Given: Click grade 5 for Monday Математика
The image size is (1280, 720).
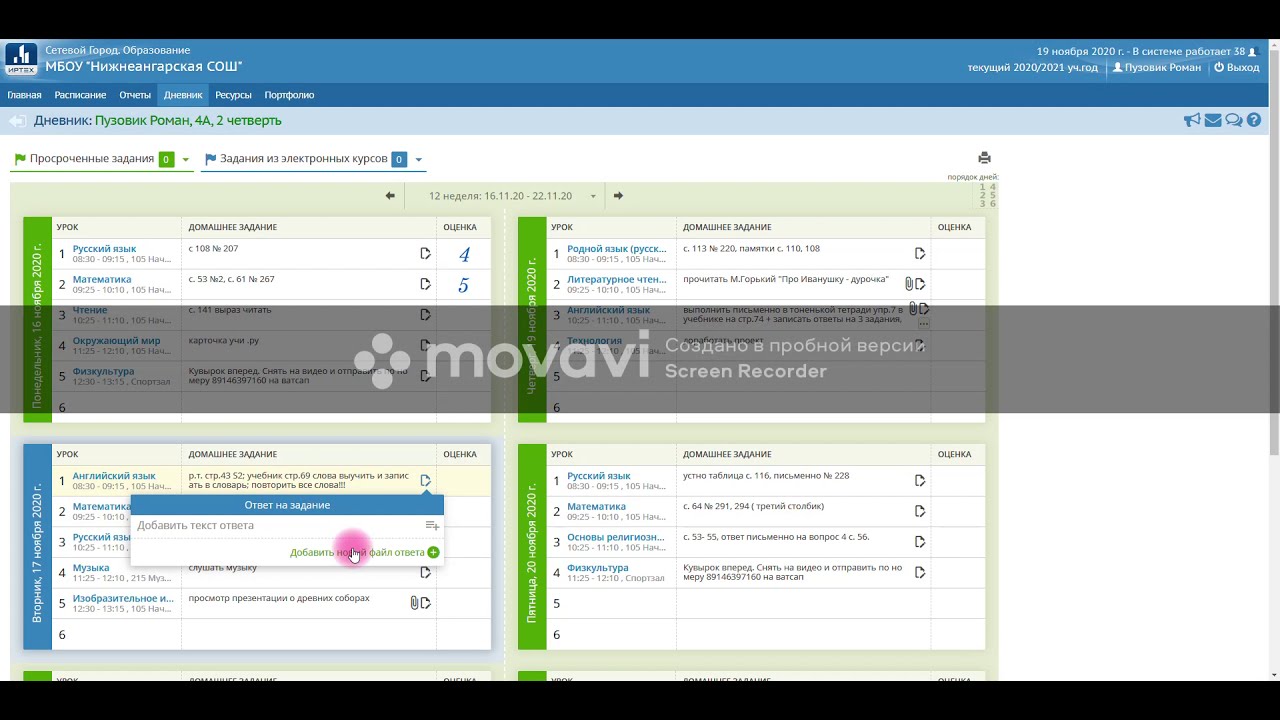Looking at the screenshot, I should [x=464, y=286].
